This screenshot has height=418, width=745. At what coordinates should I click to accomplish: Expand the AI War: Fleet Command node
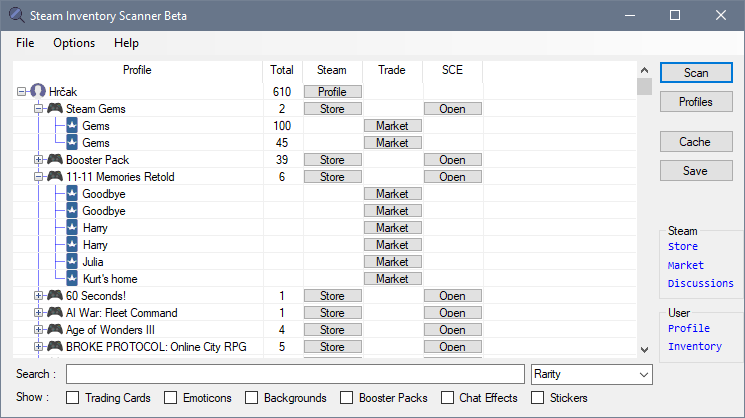coord(38,313)
